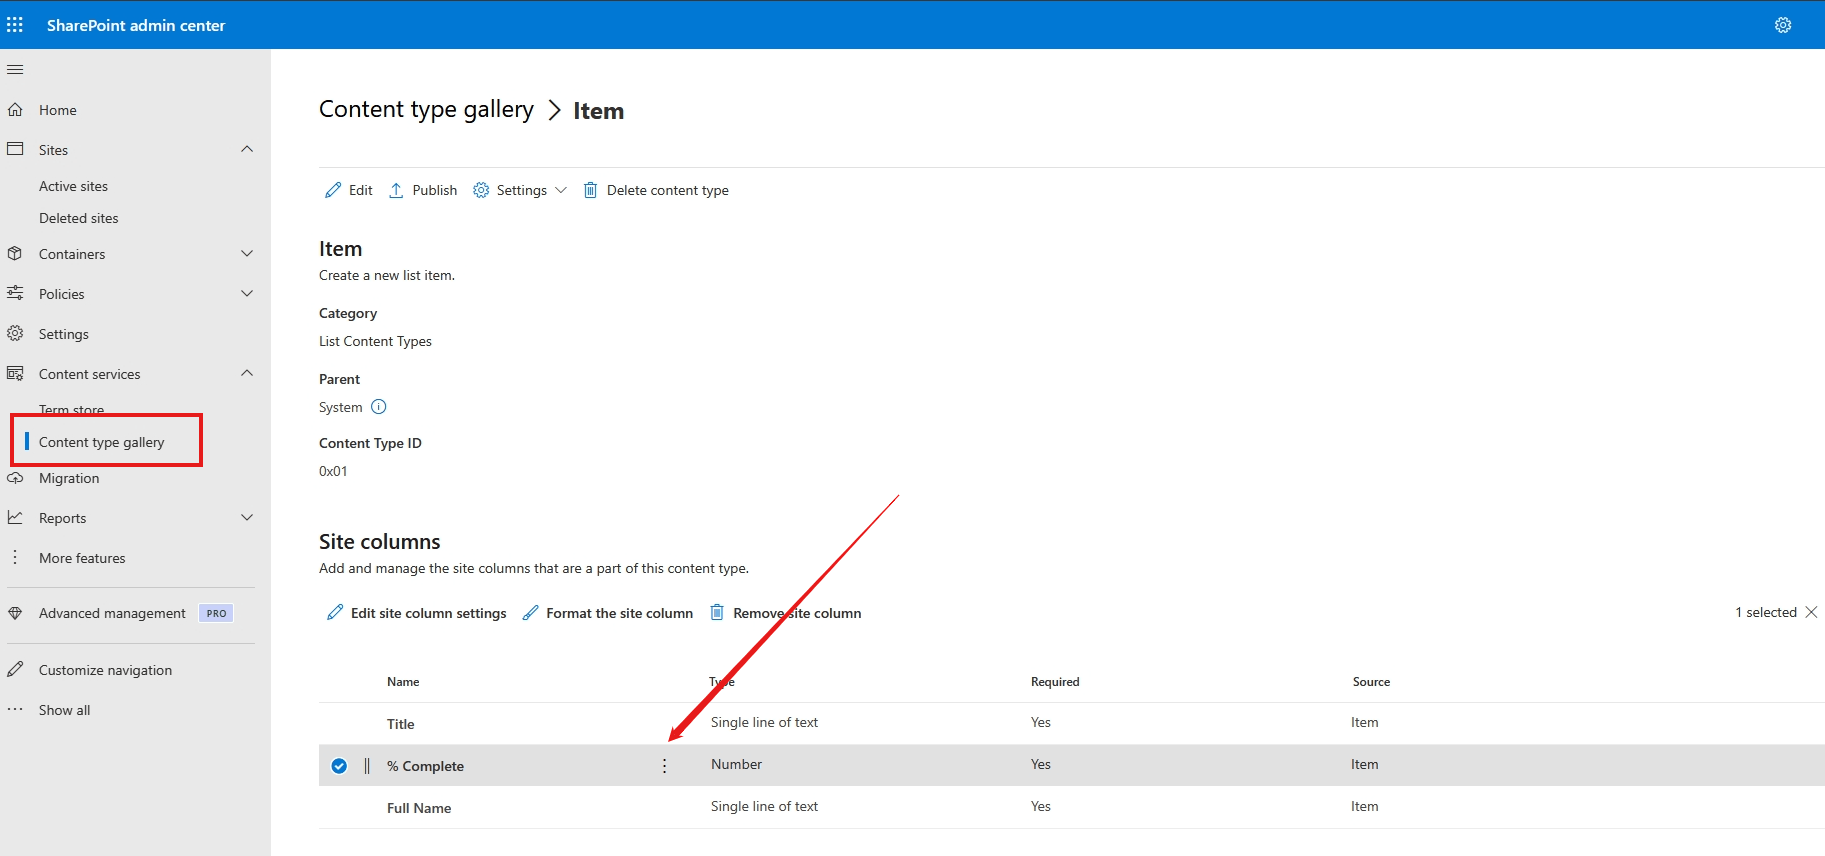Expand the Containers section chevron

pos(247,253)
